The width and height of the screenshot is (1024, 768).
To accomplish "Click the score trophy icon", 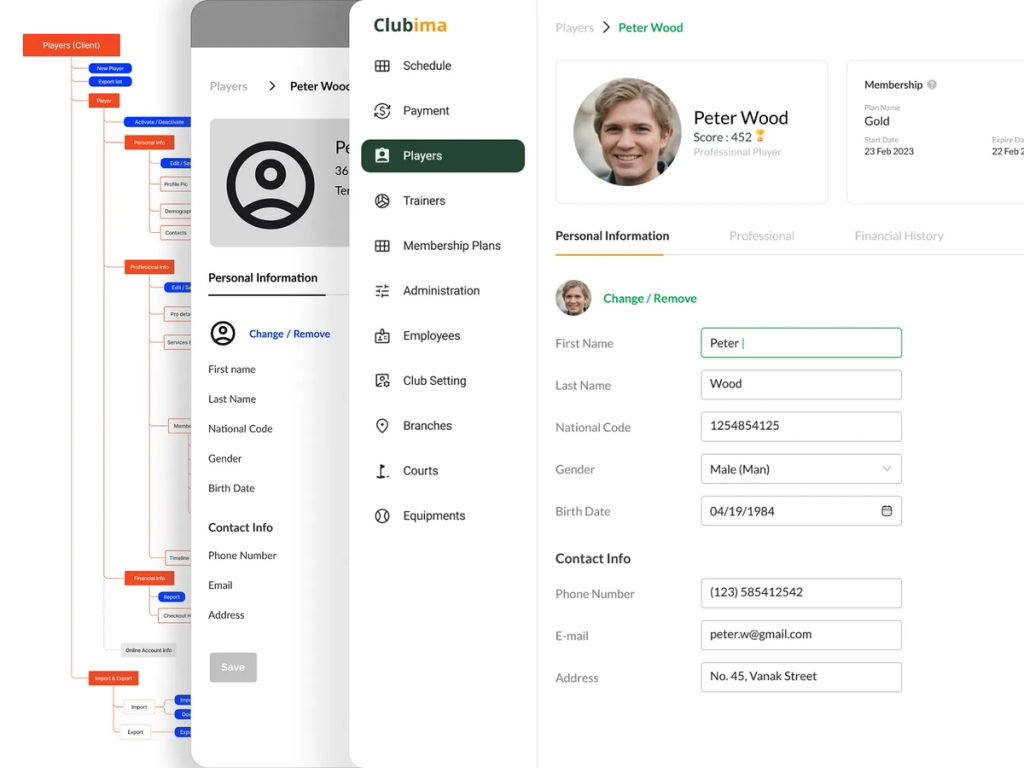I will pyautogui.click(x=760, y=136).
